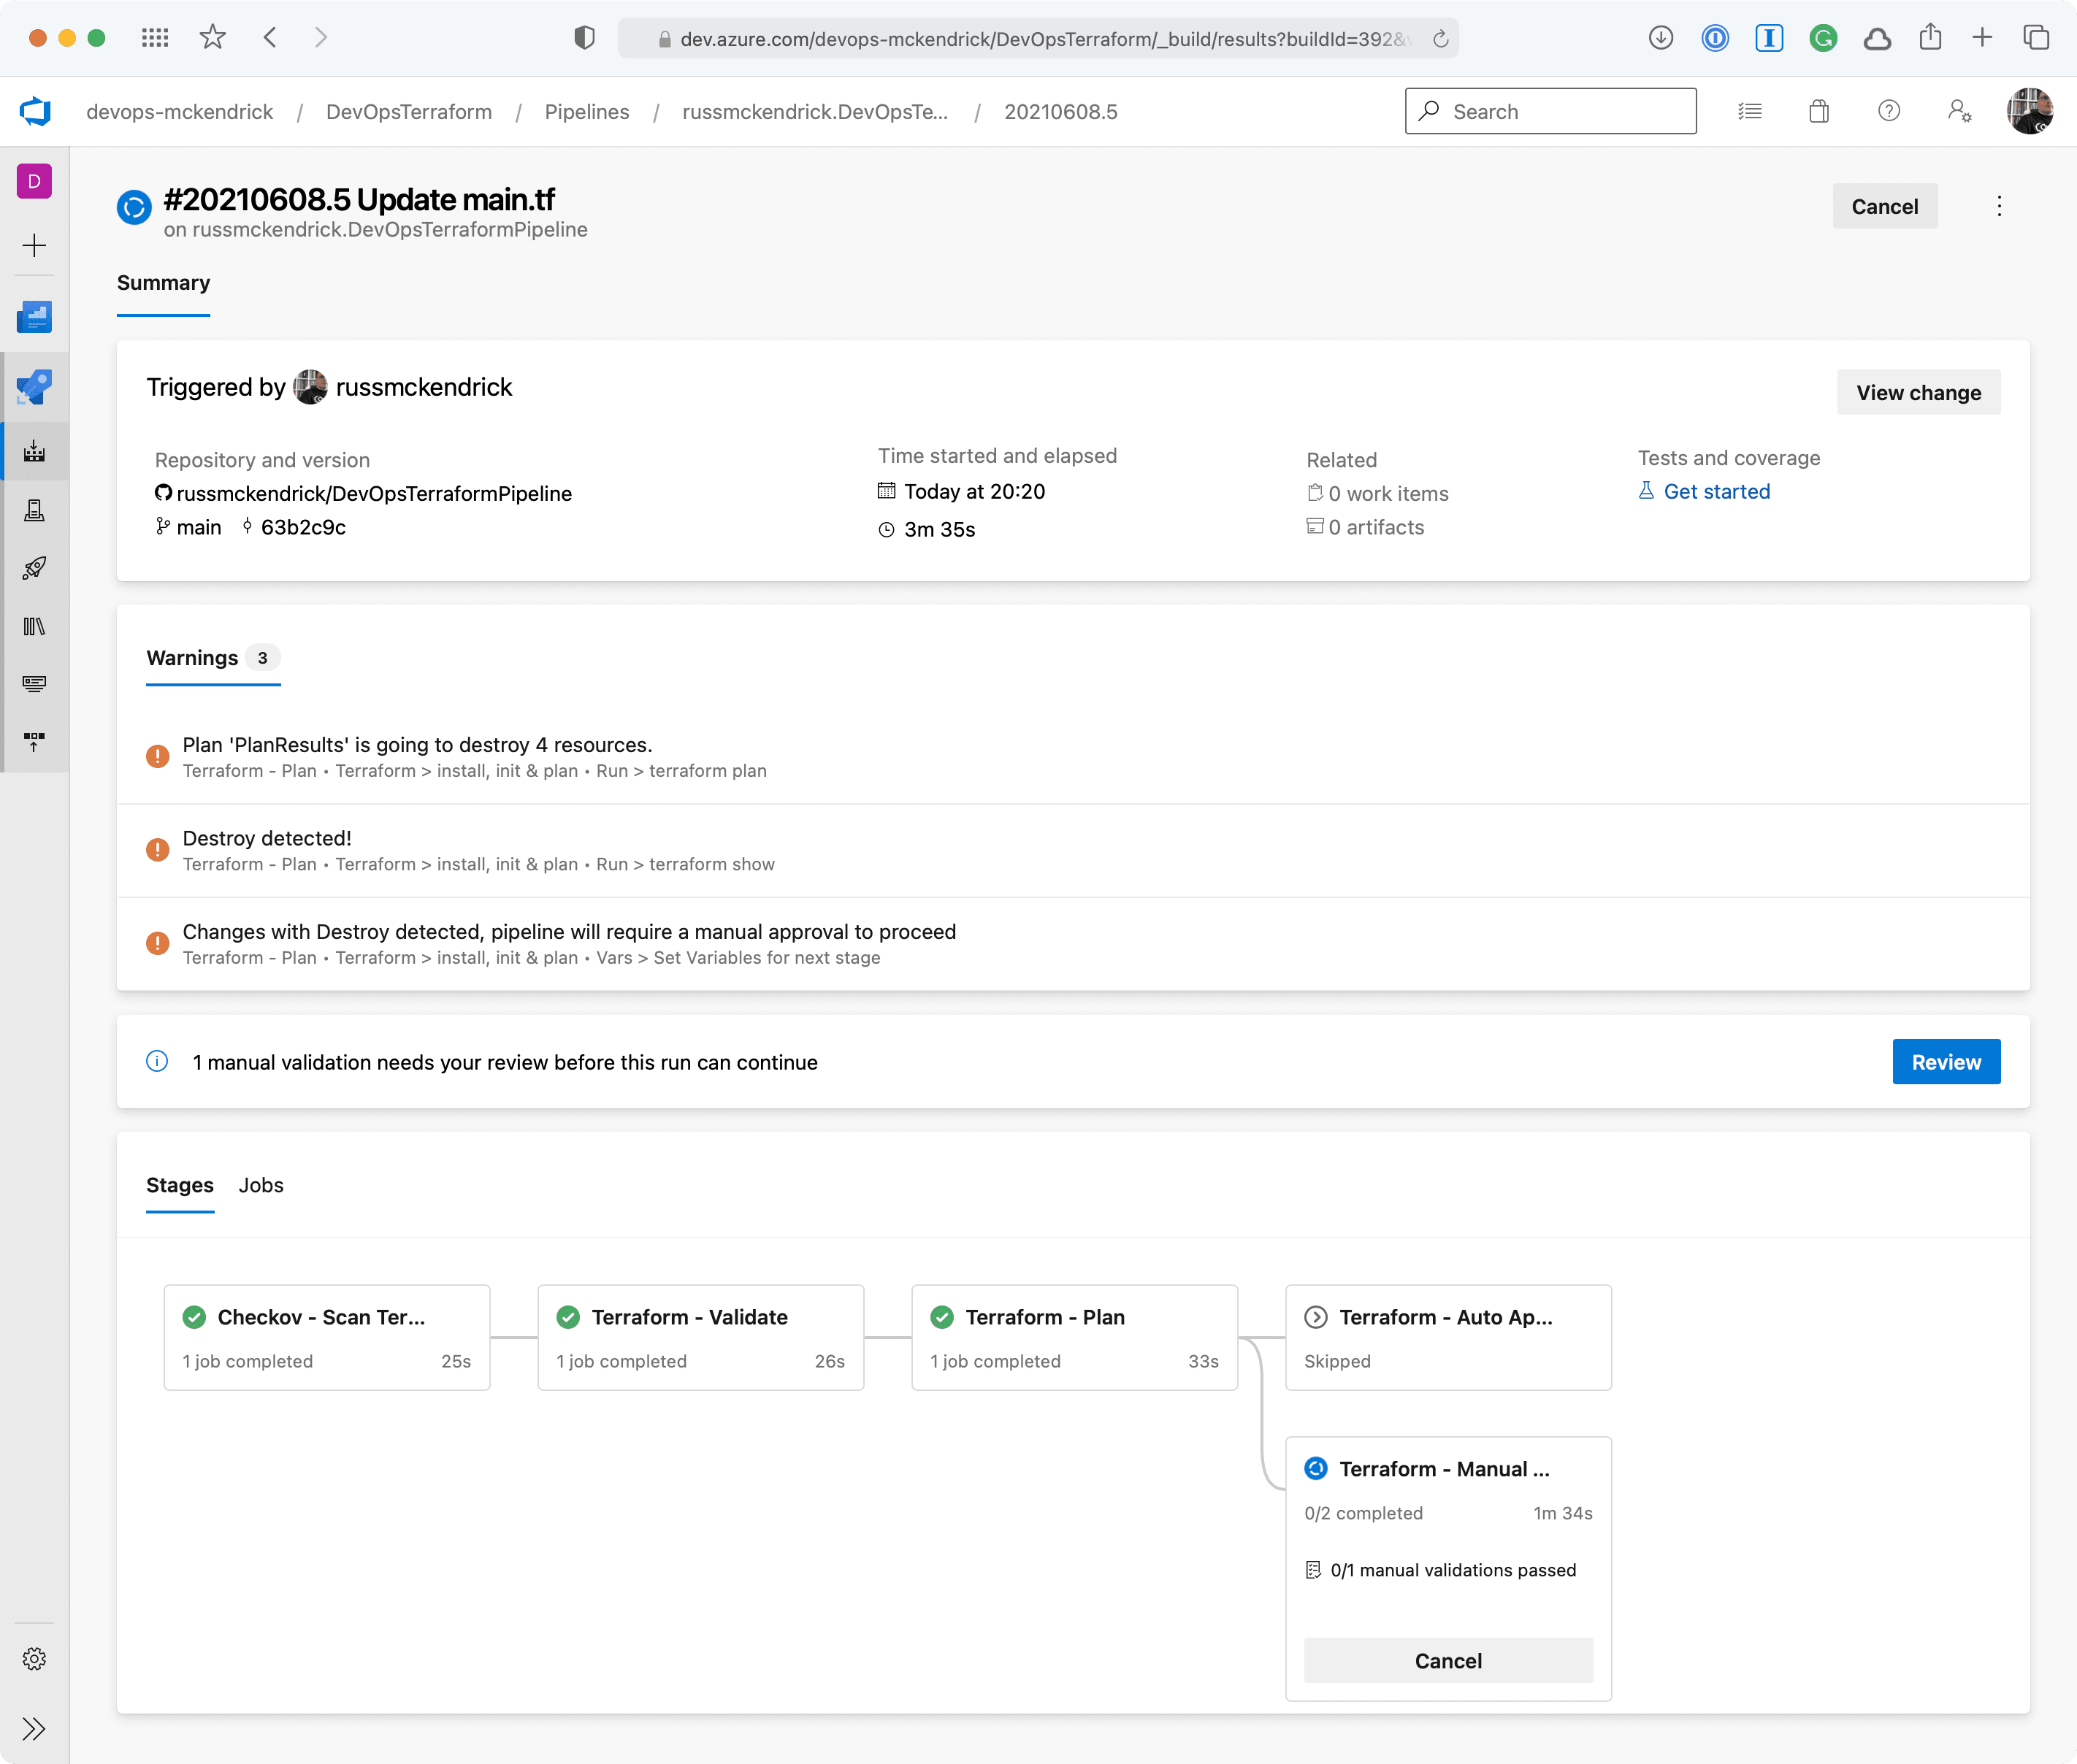Open the help question mark icon

pos(1888,111)
